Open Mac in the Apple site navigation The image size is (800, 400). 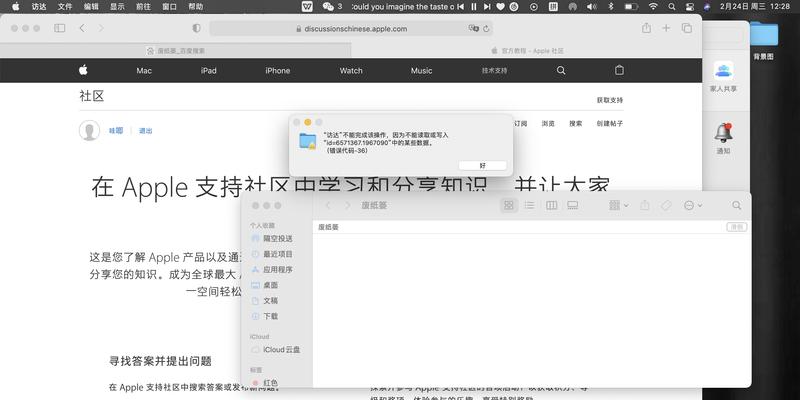click(x=144, y=71)
